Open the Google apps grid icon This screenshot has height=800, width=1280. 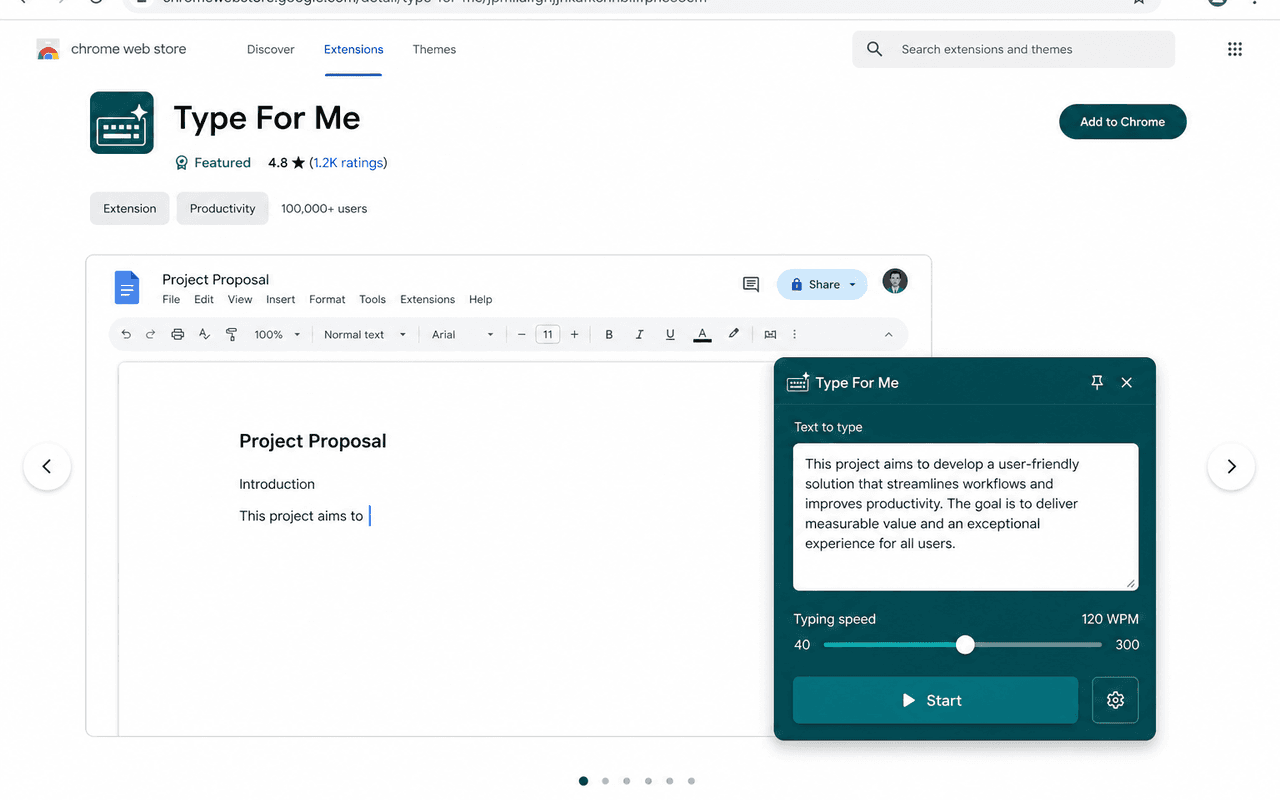tap(1234, 49)
